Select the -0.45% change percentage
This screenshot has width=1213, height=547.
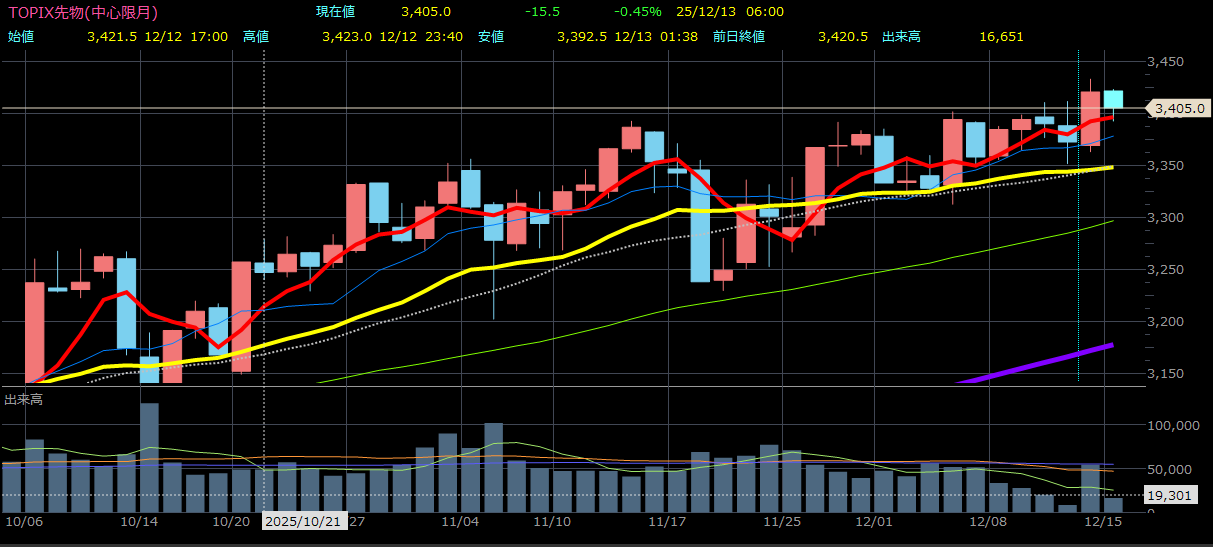coord(639,12)
